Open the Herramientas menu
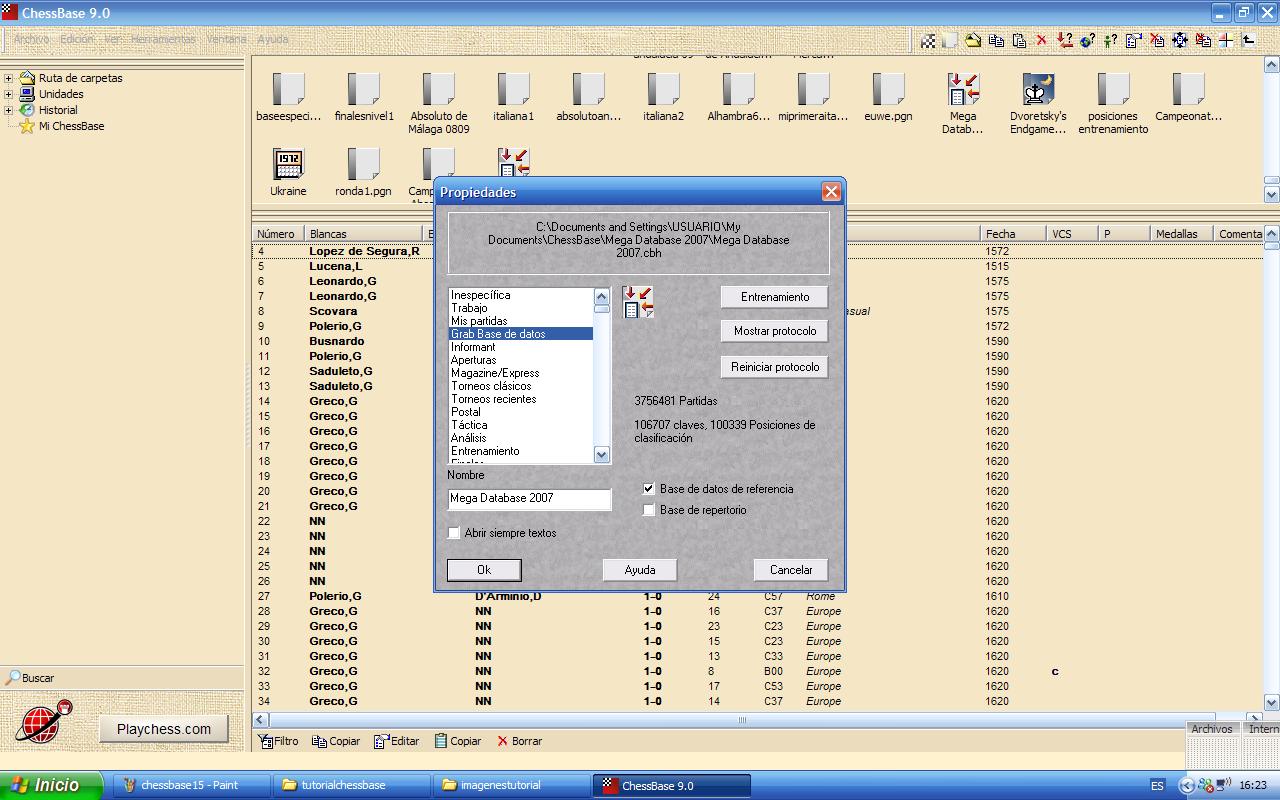Viewport: 1280px width, 800px height. click(163, 40)
